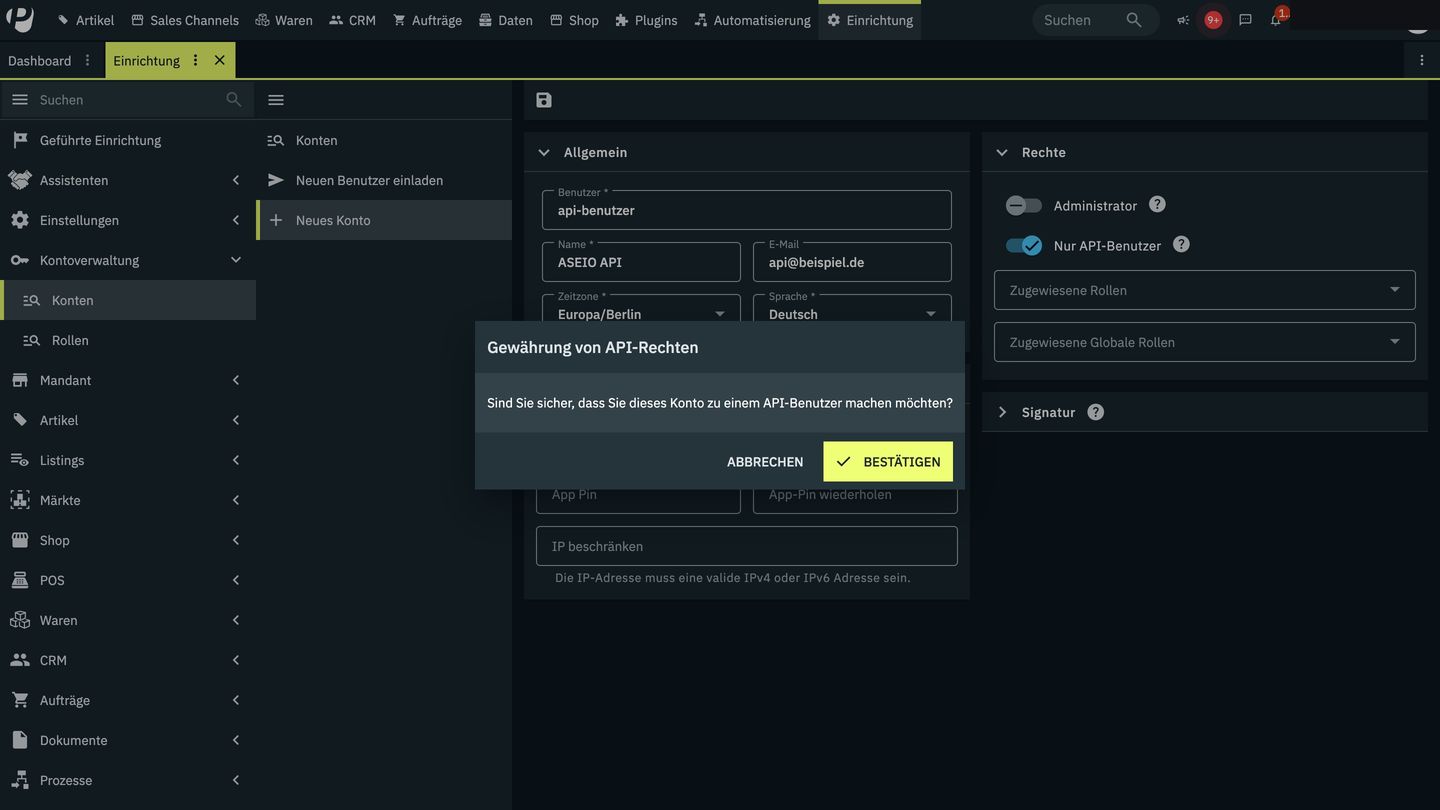
Task: Open help for Nur API-Benutzer option
Action: [1181, 244]
